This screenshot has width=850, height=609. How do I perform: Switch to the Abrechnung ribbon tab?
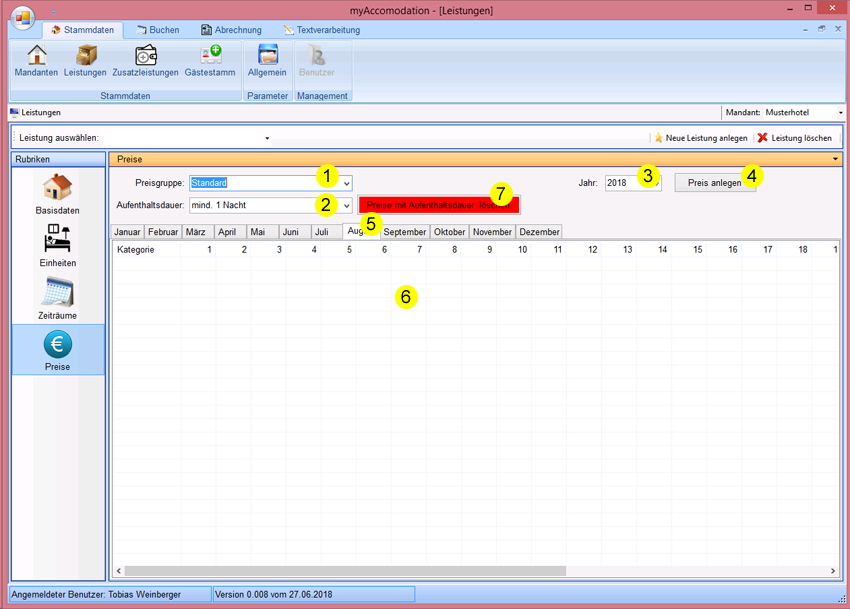pos(231,30)
